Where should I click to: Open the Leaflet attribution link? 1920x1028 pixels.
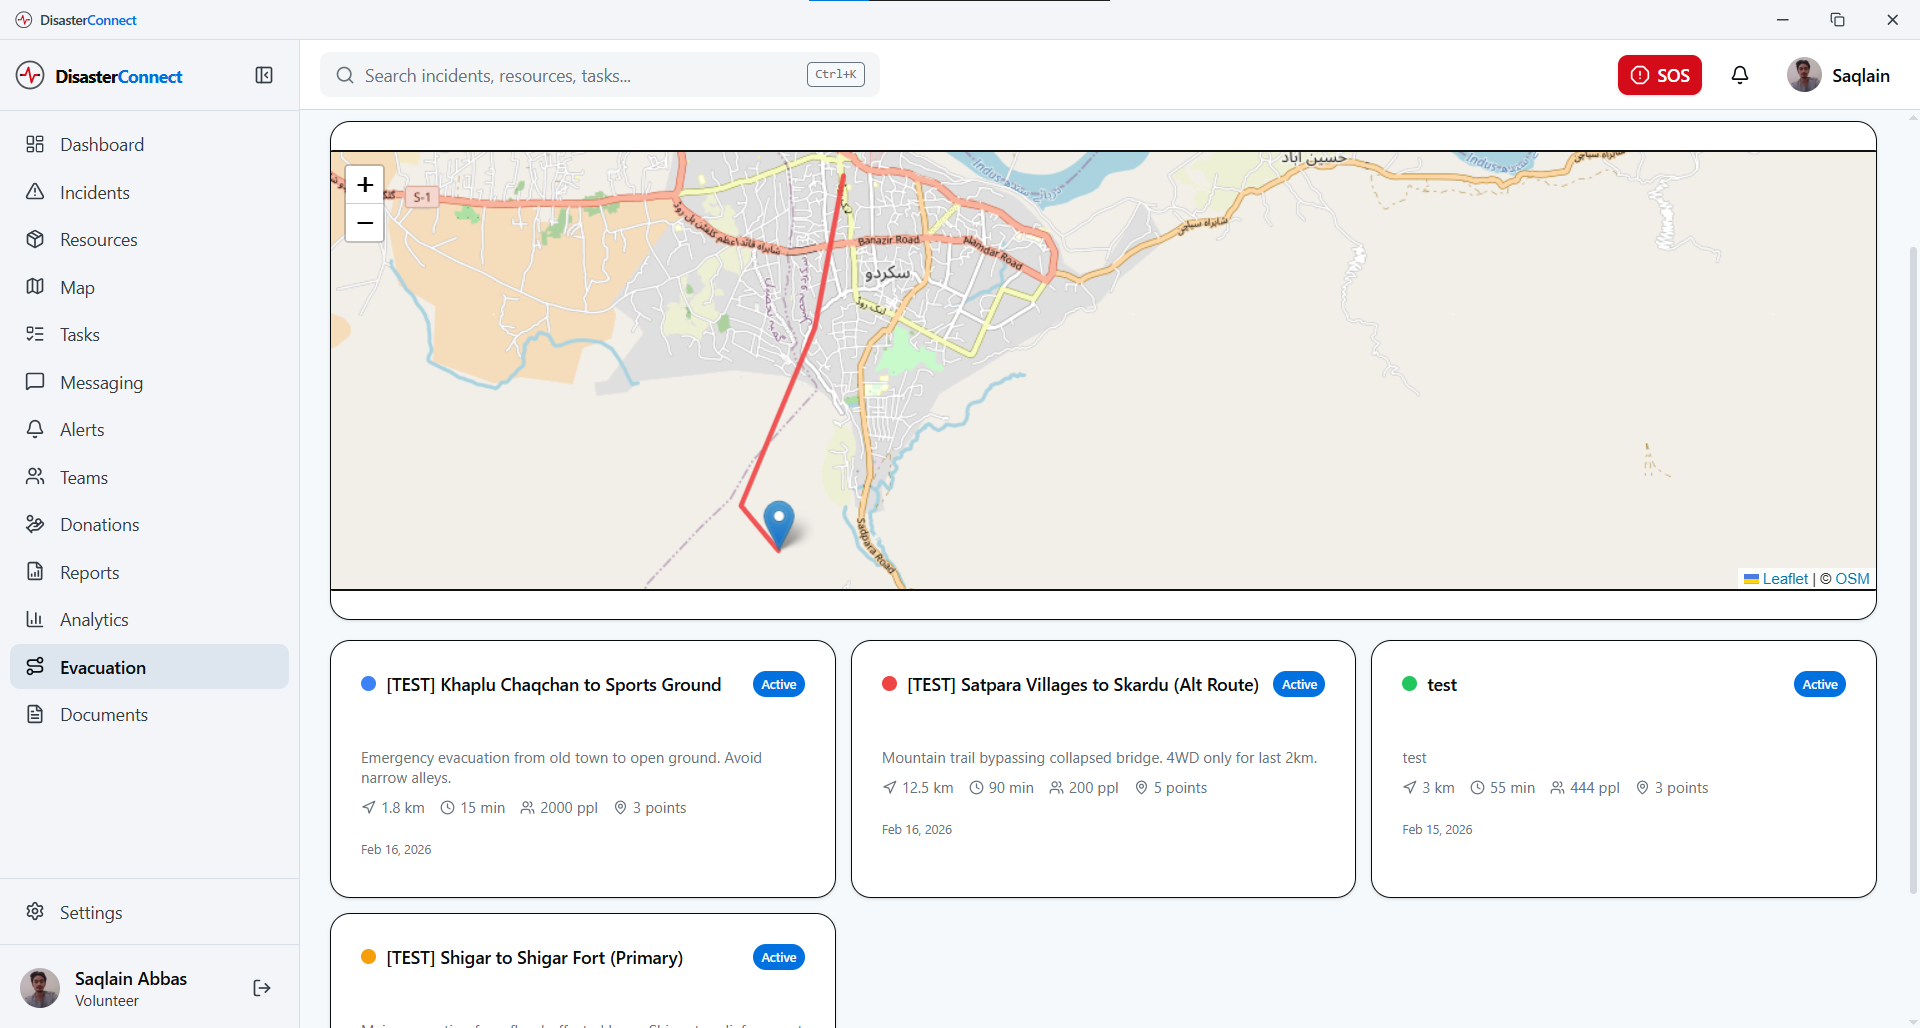(1784, 579)
